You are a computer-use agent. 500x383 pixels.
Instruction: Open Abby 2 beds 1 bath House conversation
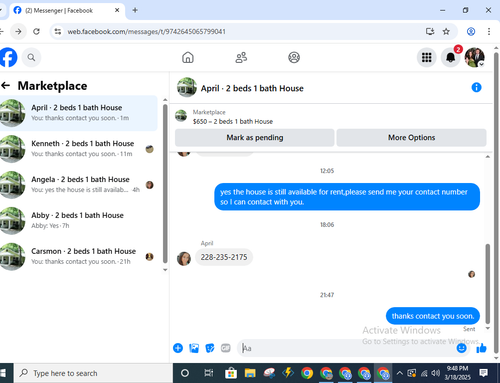pyautogui.click(x=79, y=220)
